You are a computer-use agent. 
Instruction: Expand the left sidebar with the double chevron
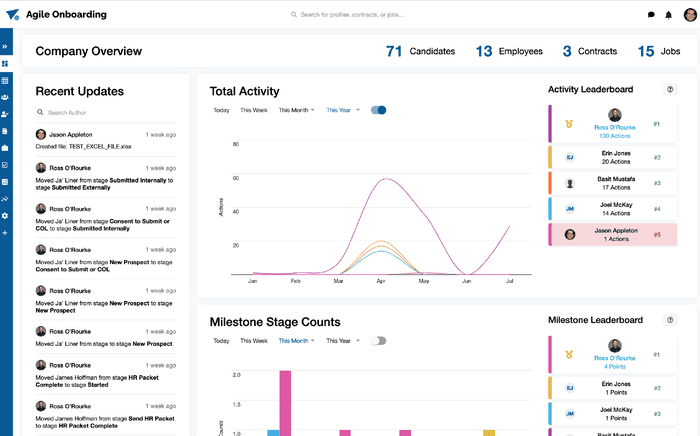pyautogui.click(x=5, y=47)
